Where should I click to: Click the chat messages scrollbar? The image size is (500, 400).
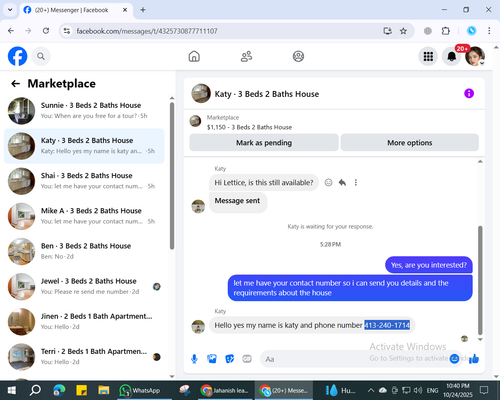(480, 280)
